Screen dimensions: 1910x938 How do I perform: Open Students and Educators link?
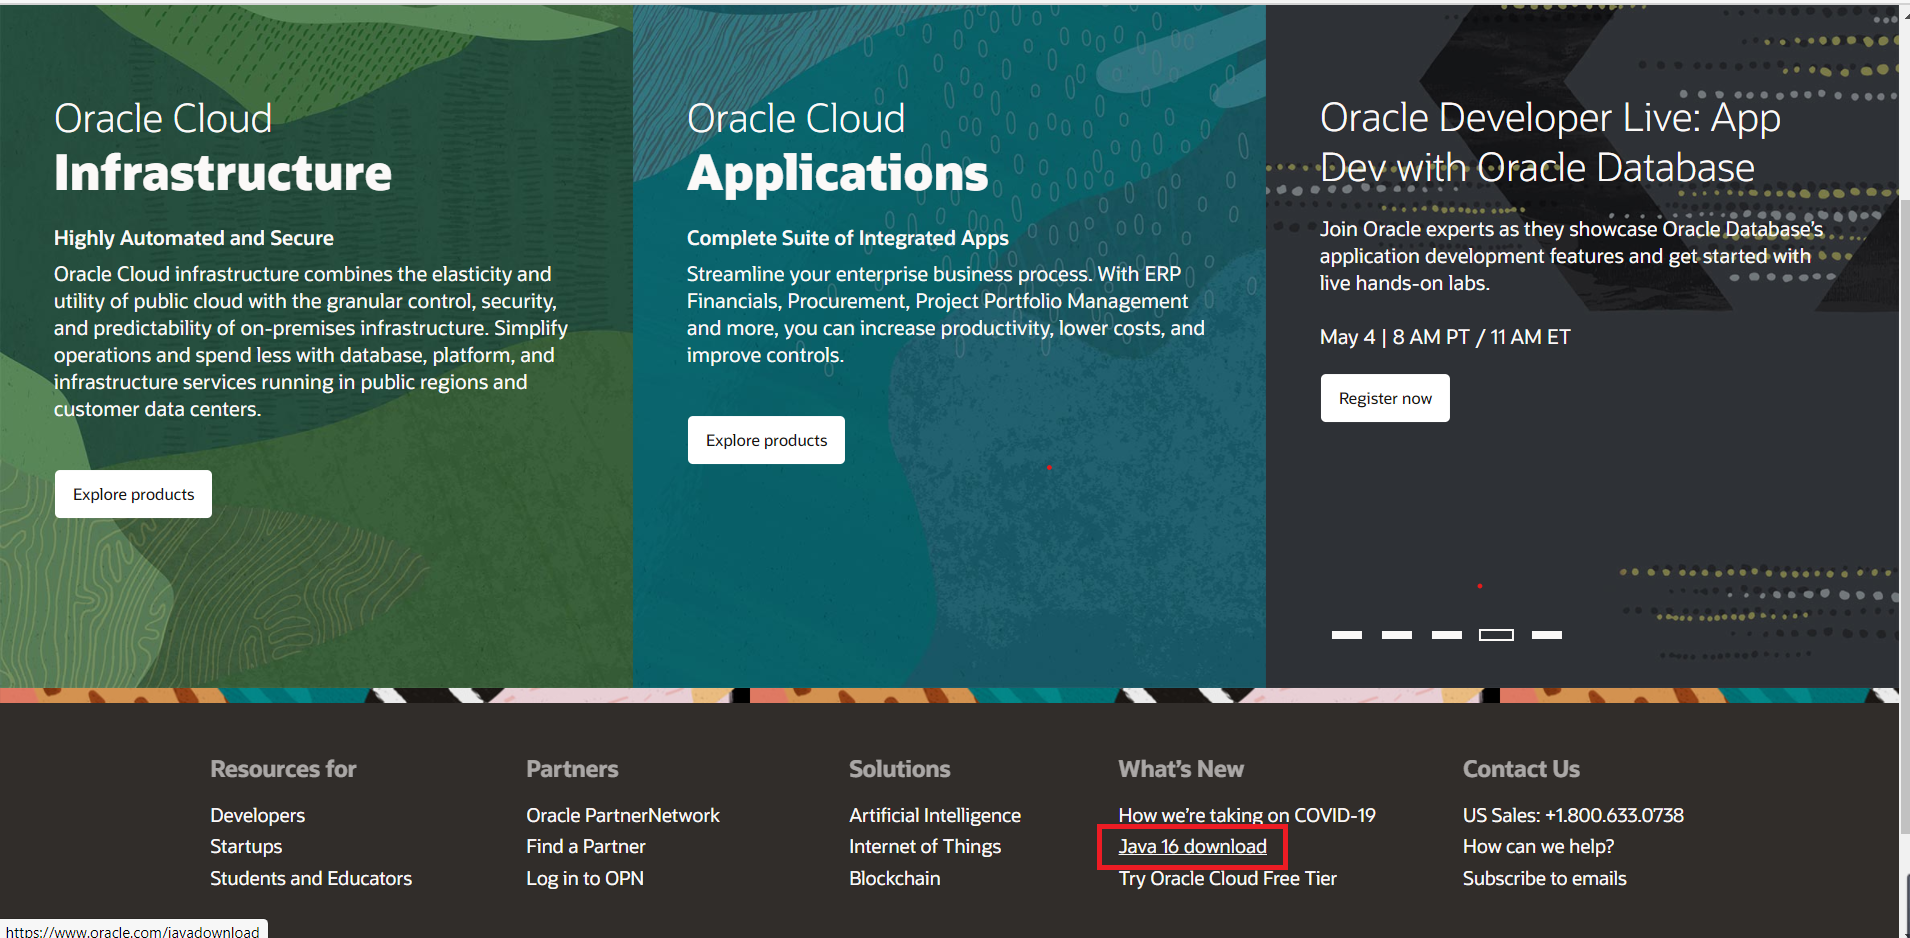pyautogui.click(x=311, y=878)
